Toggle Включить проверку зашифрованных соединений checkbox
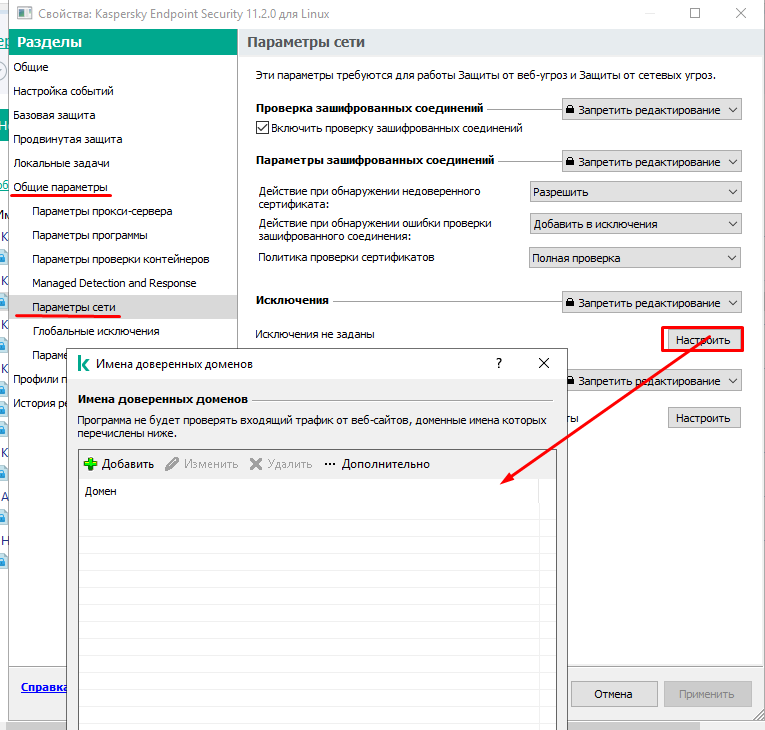Screen dimensions: 765x730 [262, 128]
